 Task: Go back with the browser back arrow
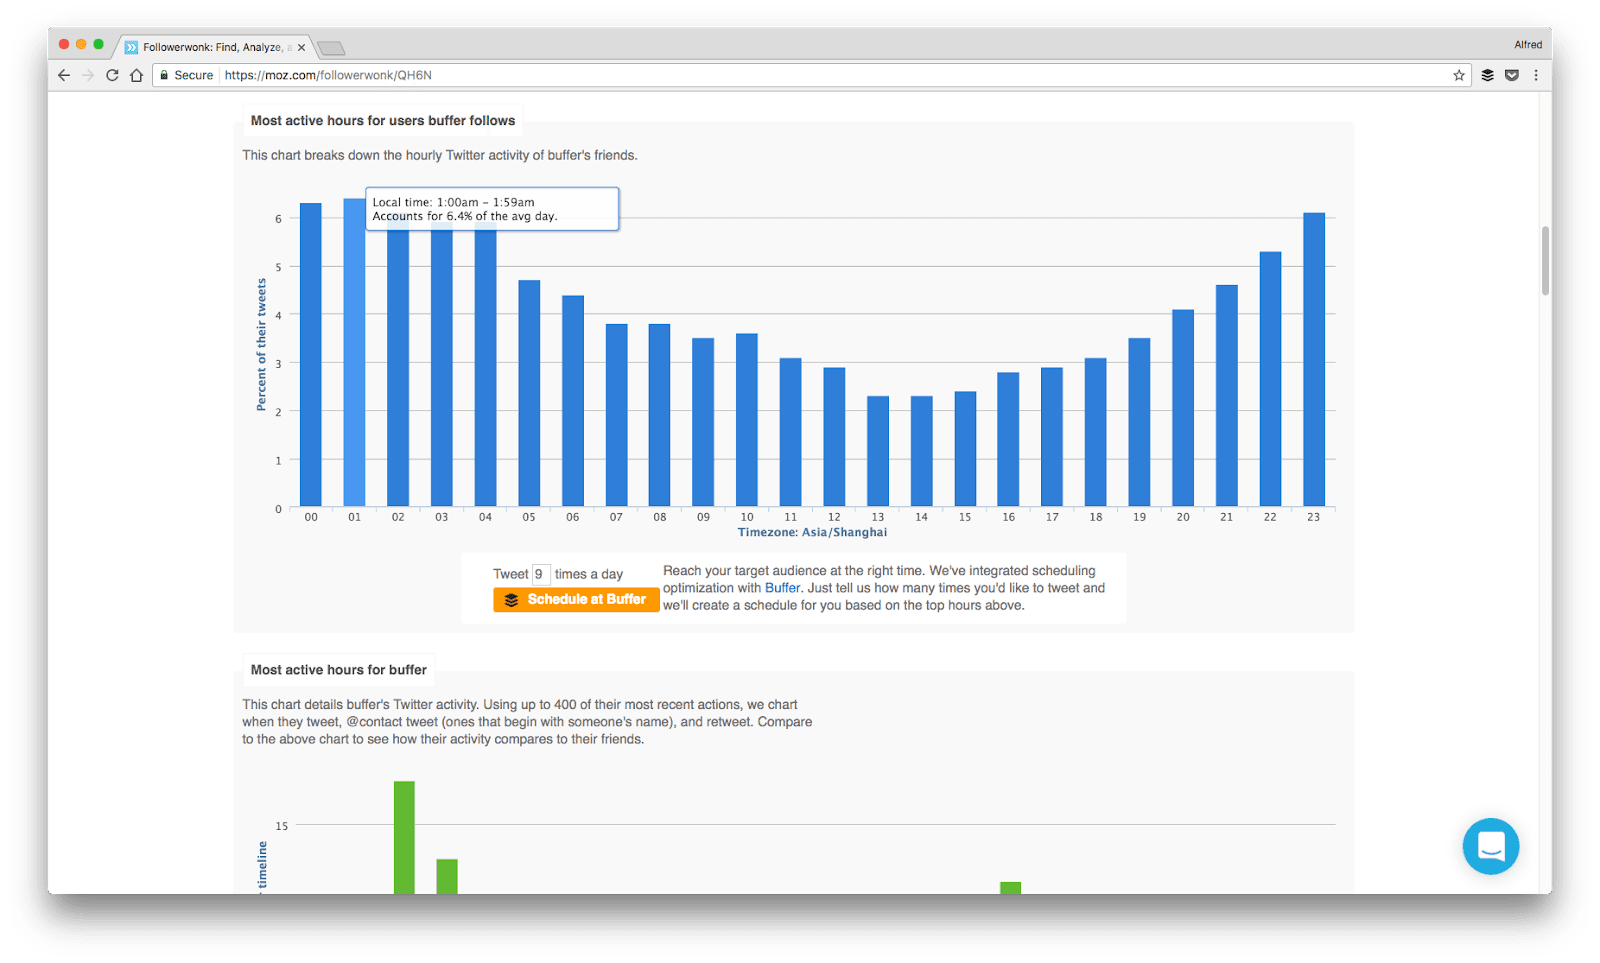click(64, 75)
